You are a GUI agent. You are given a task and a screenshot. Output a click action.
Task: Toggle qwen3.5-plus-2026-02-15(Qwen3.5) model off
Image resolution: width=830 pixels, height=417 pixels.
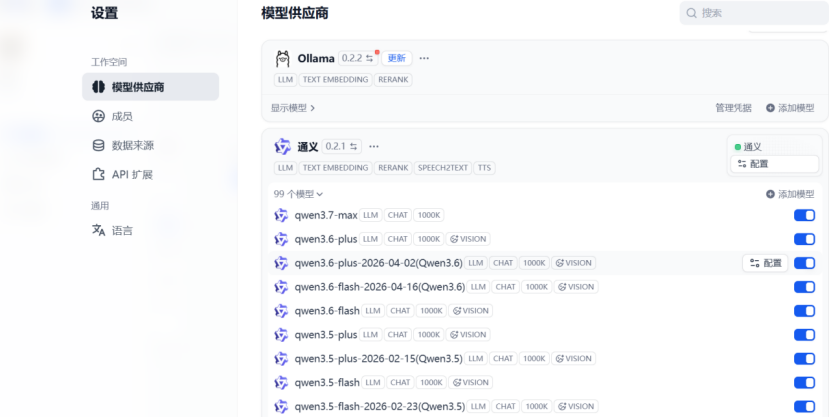(x=804, y=359)
